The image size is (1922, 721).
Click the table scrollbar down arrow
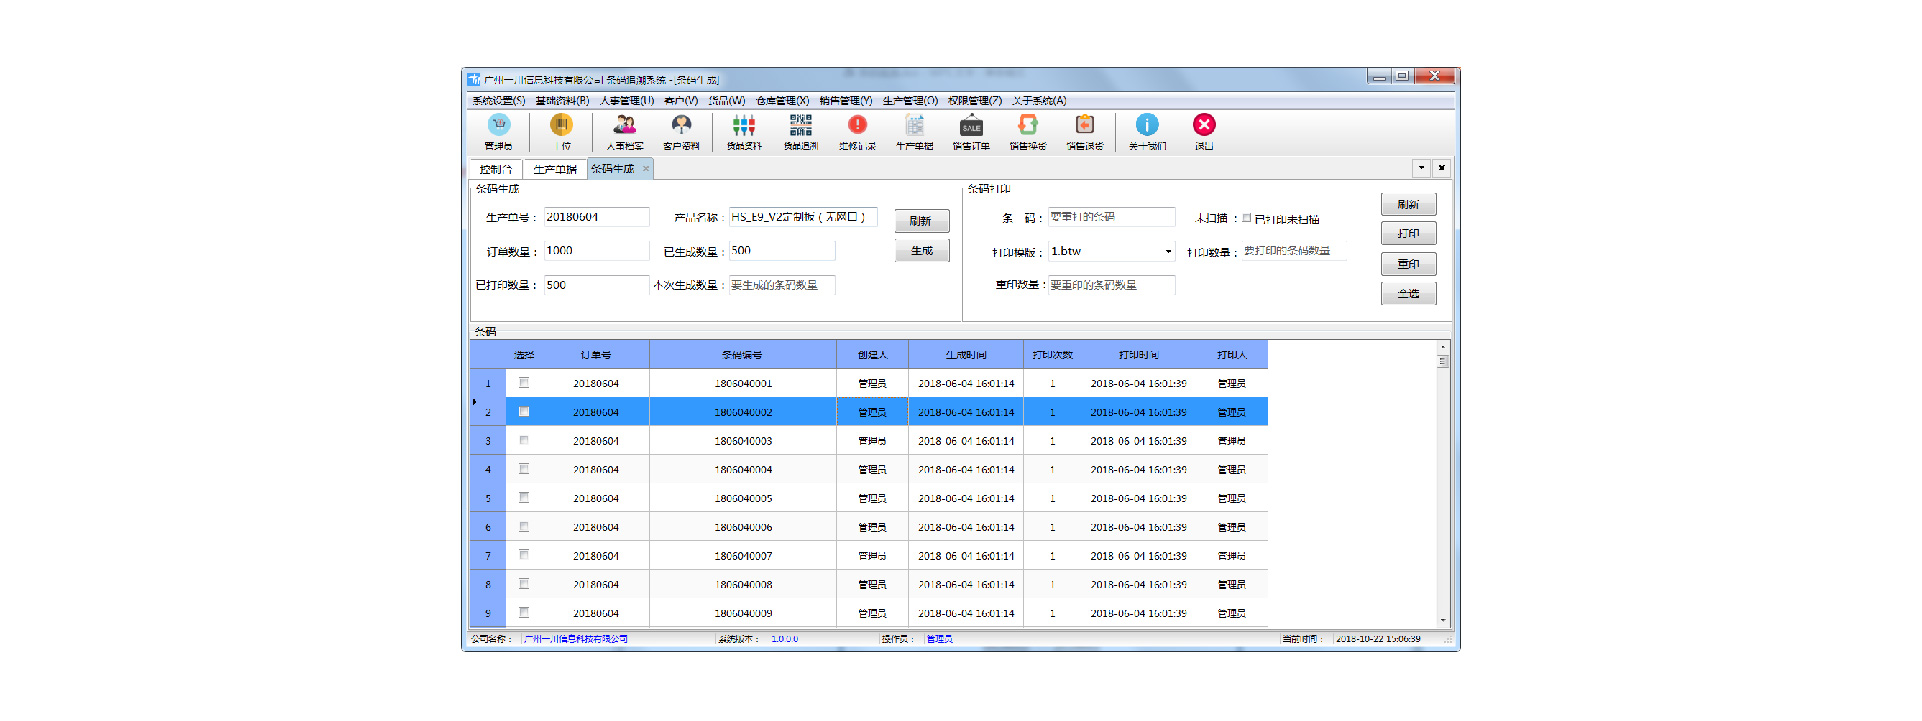click(1442, 621)
